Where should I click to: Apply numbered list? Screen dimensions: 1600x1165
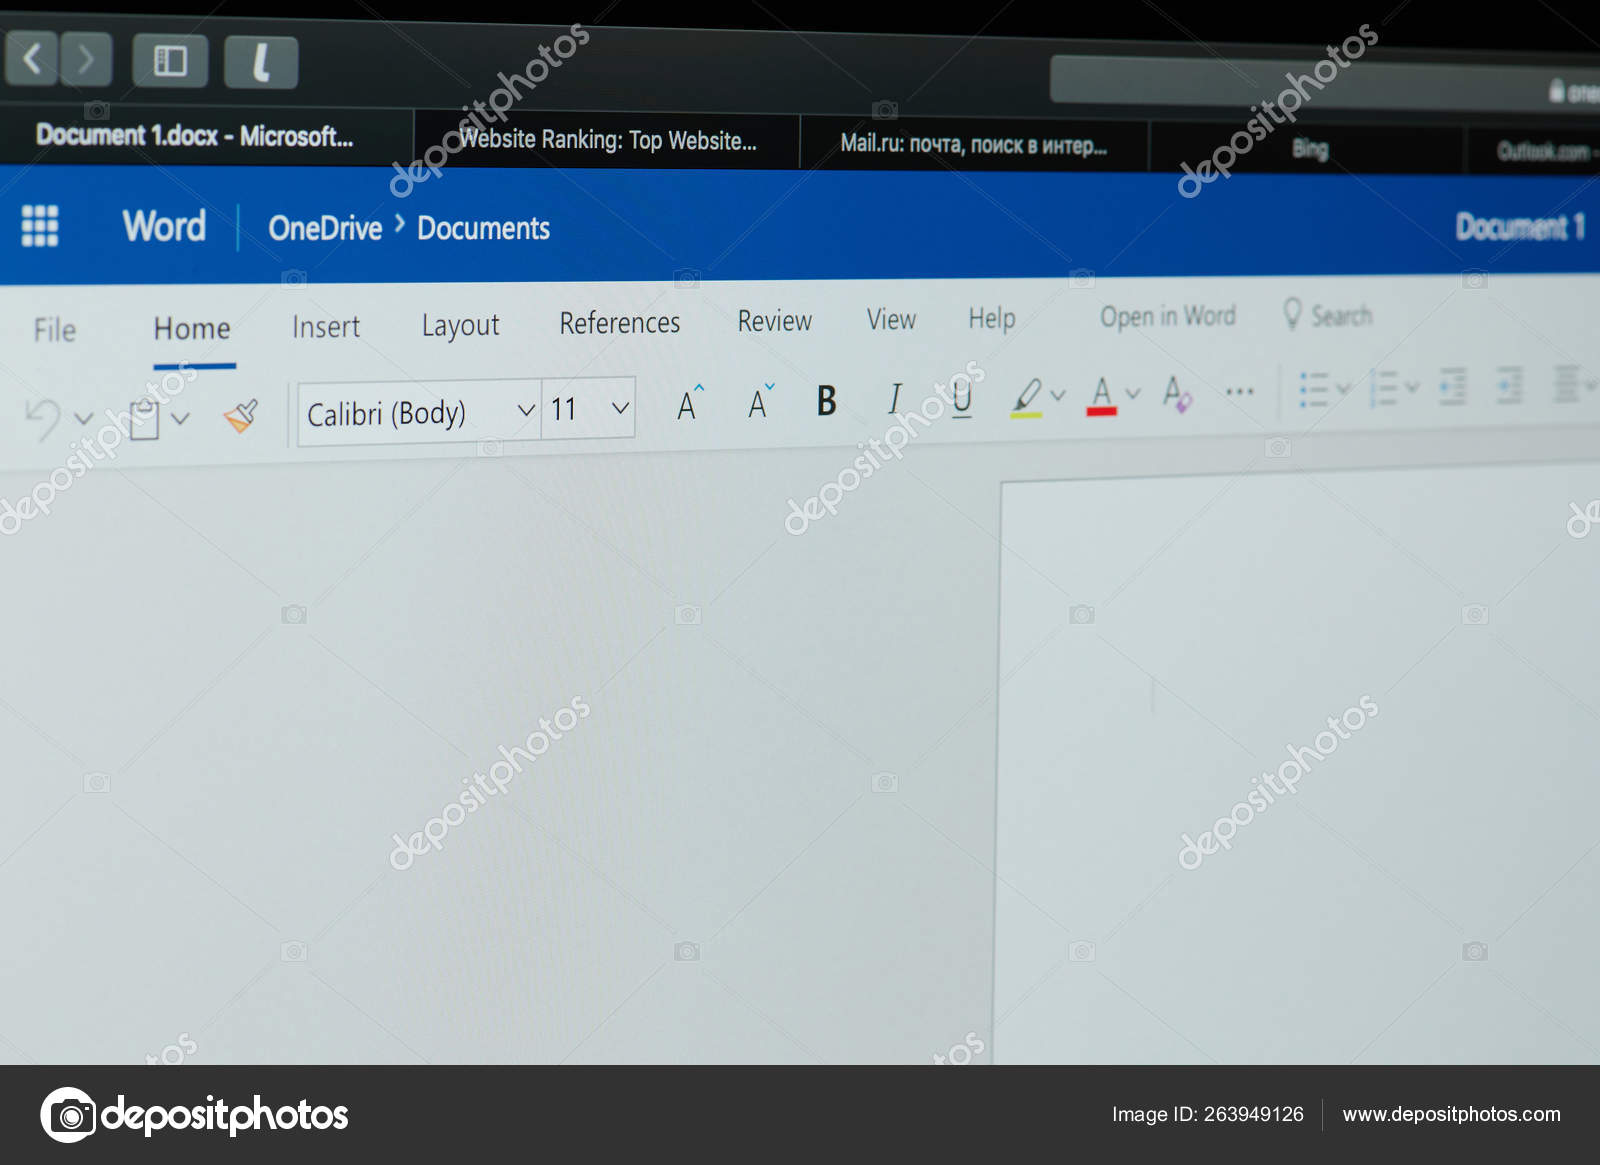pos(1384,388)
